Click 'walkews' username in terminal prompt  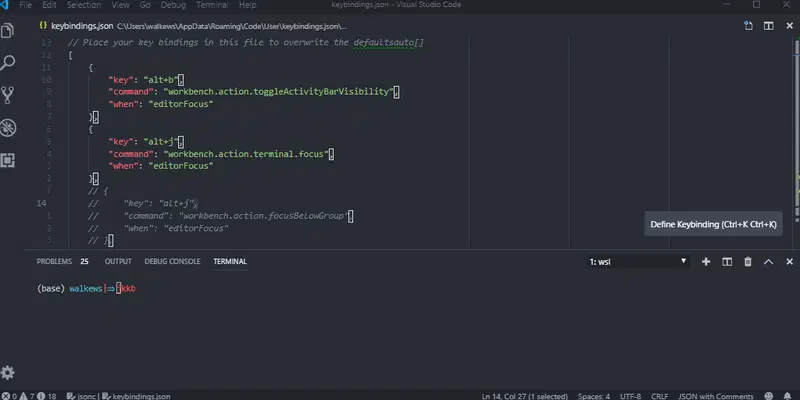pyautogui.click(x=86, y=289)
